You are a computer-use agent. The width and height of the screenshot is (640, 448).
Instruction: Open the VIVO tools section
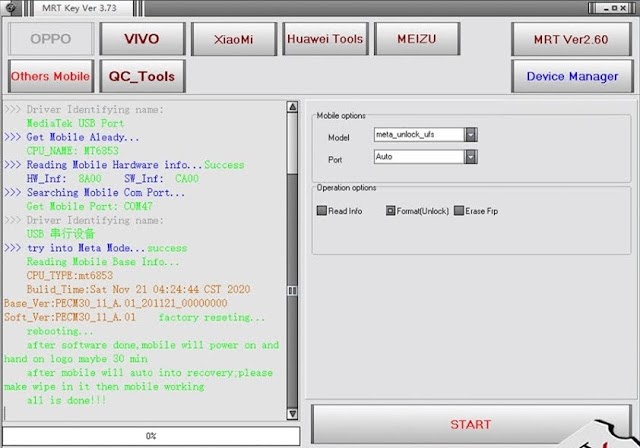[x=142, y=39]
